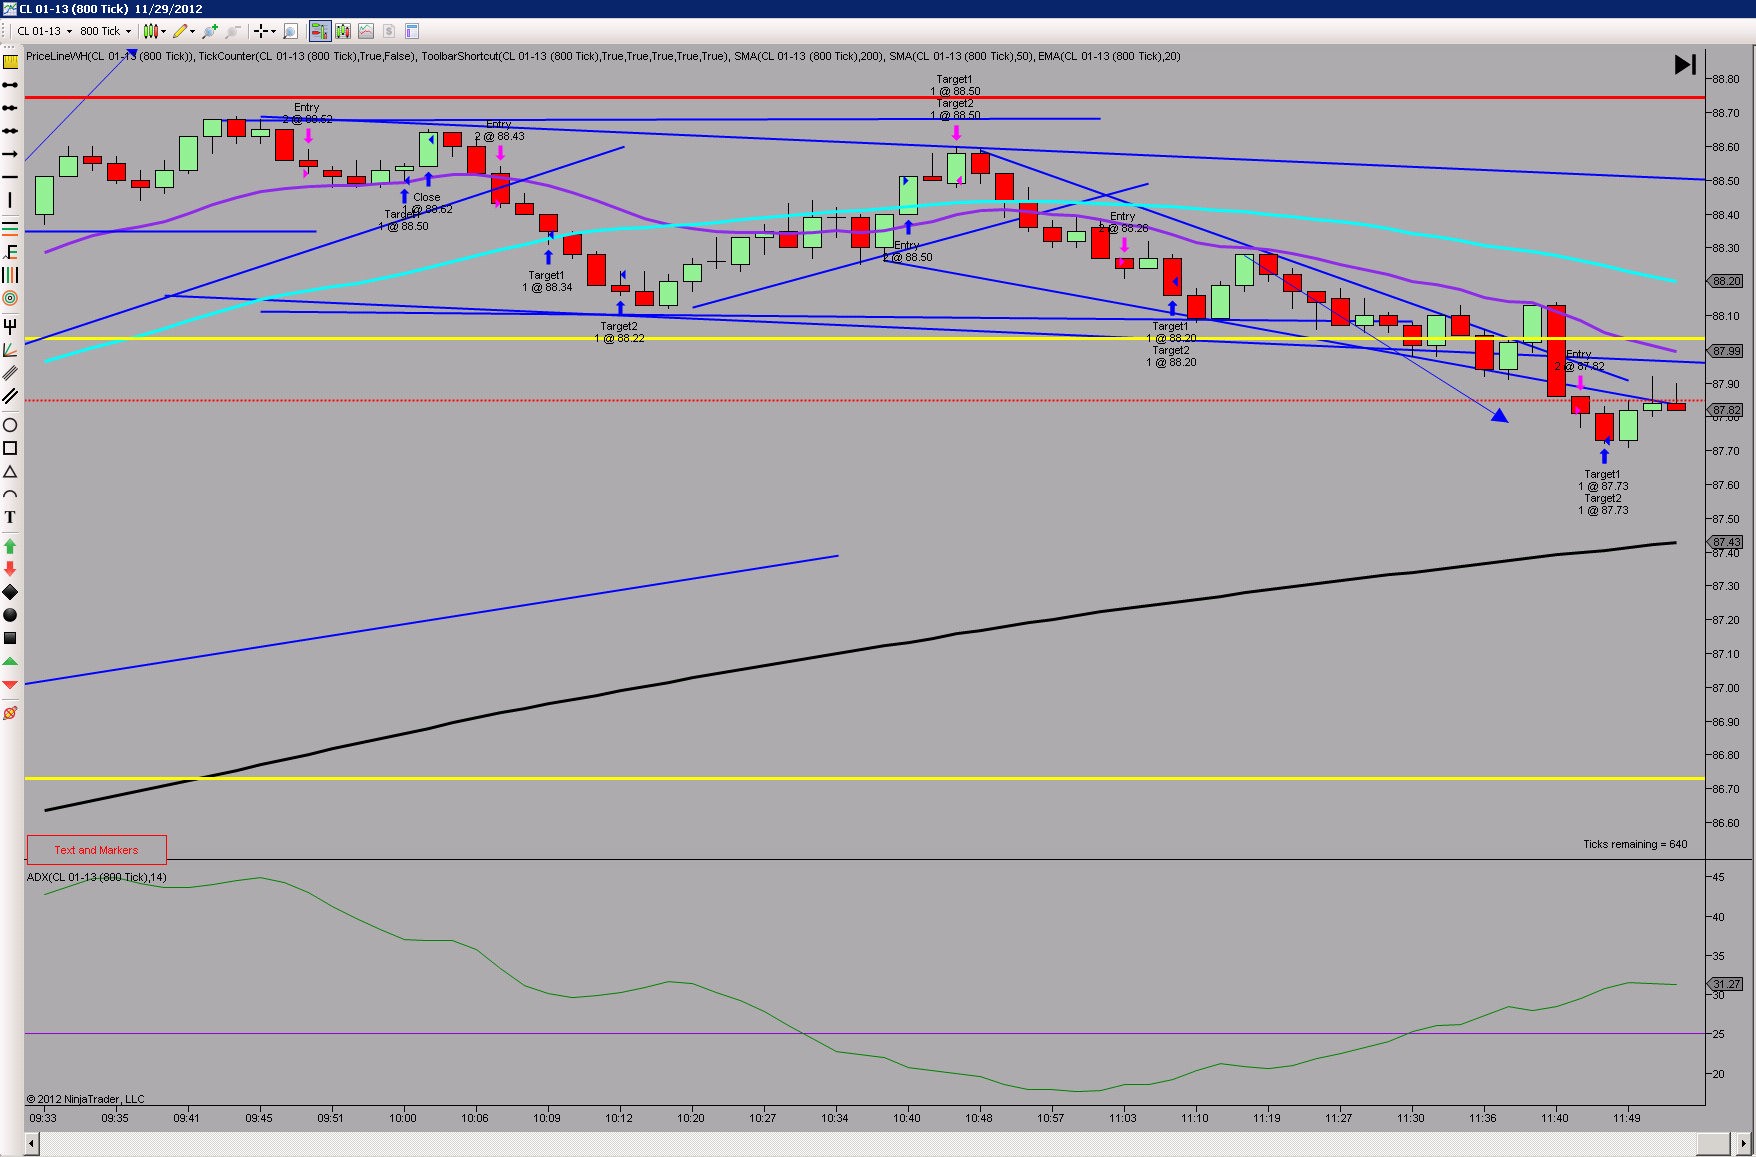This screenshot has width=1756, height=1157.
Task: Click the Remove Drawing Objects icon
Action: [x=10, y=713]
